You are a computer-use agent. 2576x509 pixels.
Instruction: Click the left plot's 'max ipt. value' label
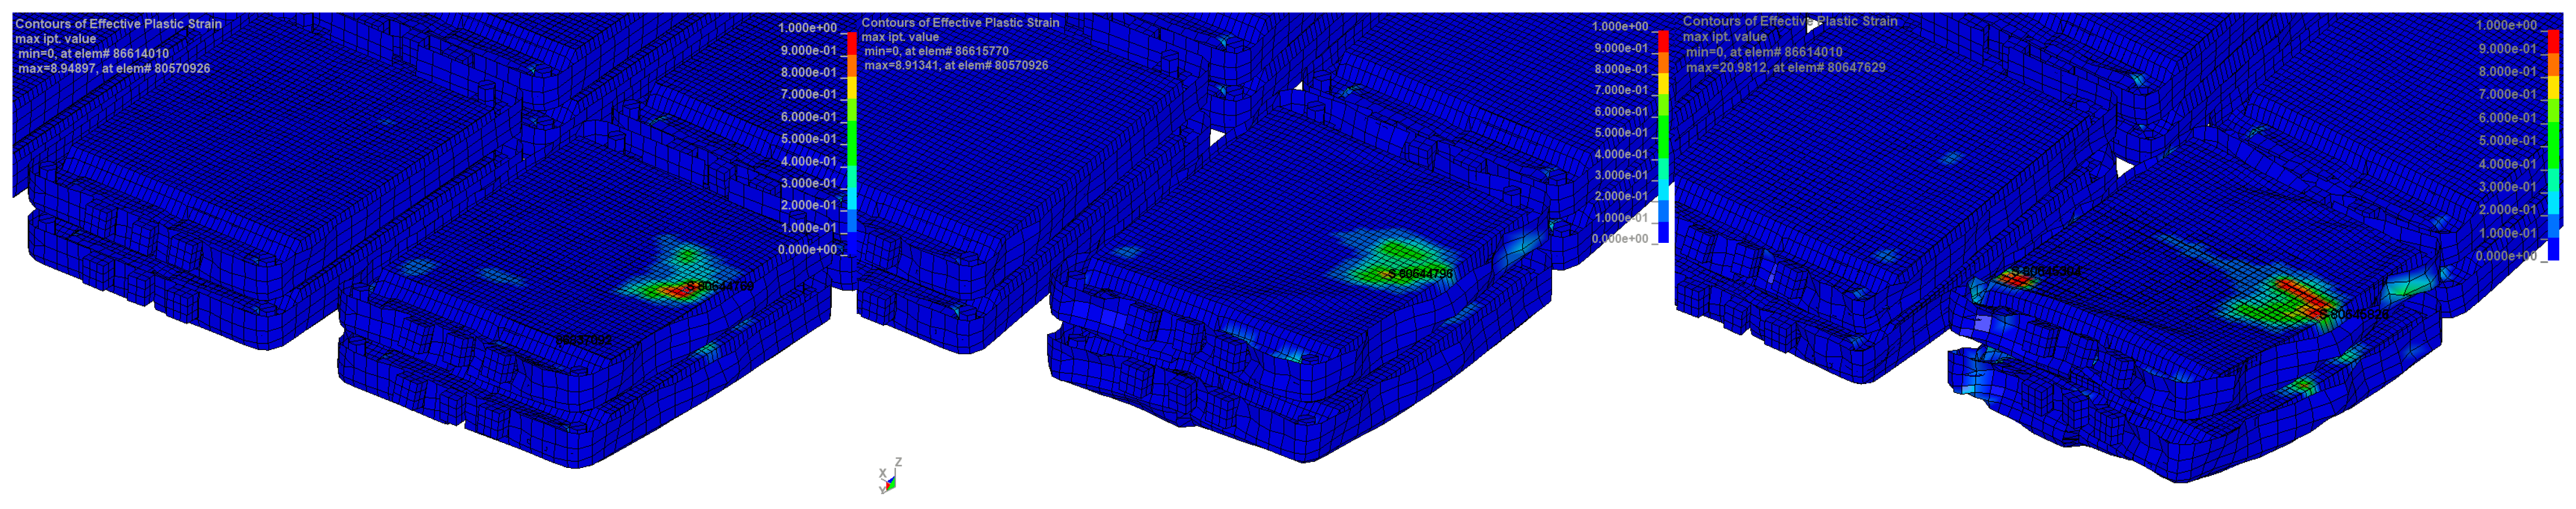point(56,39)
